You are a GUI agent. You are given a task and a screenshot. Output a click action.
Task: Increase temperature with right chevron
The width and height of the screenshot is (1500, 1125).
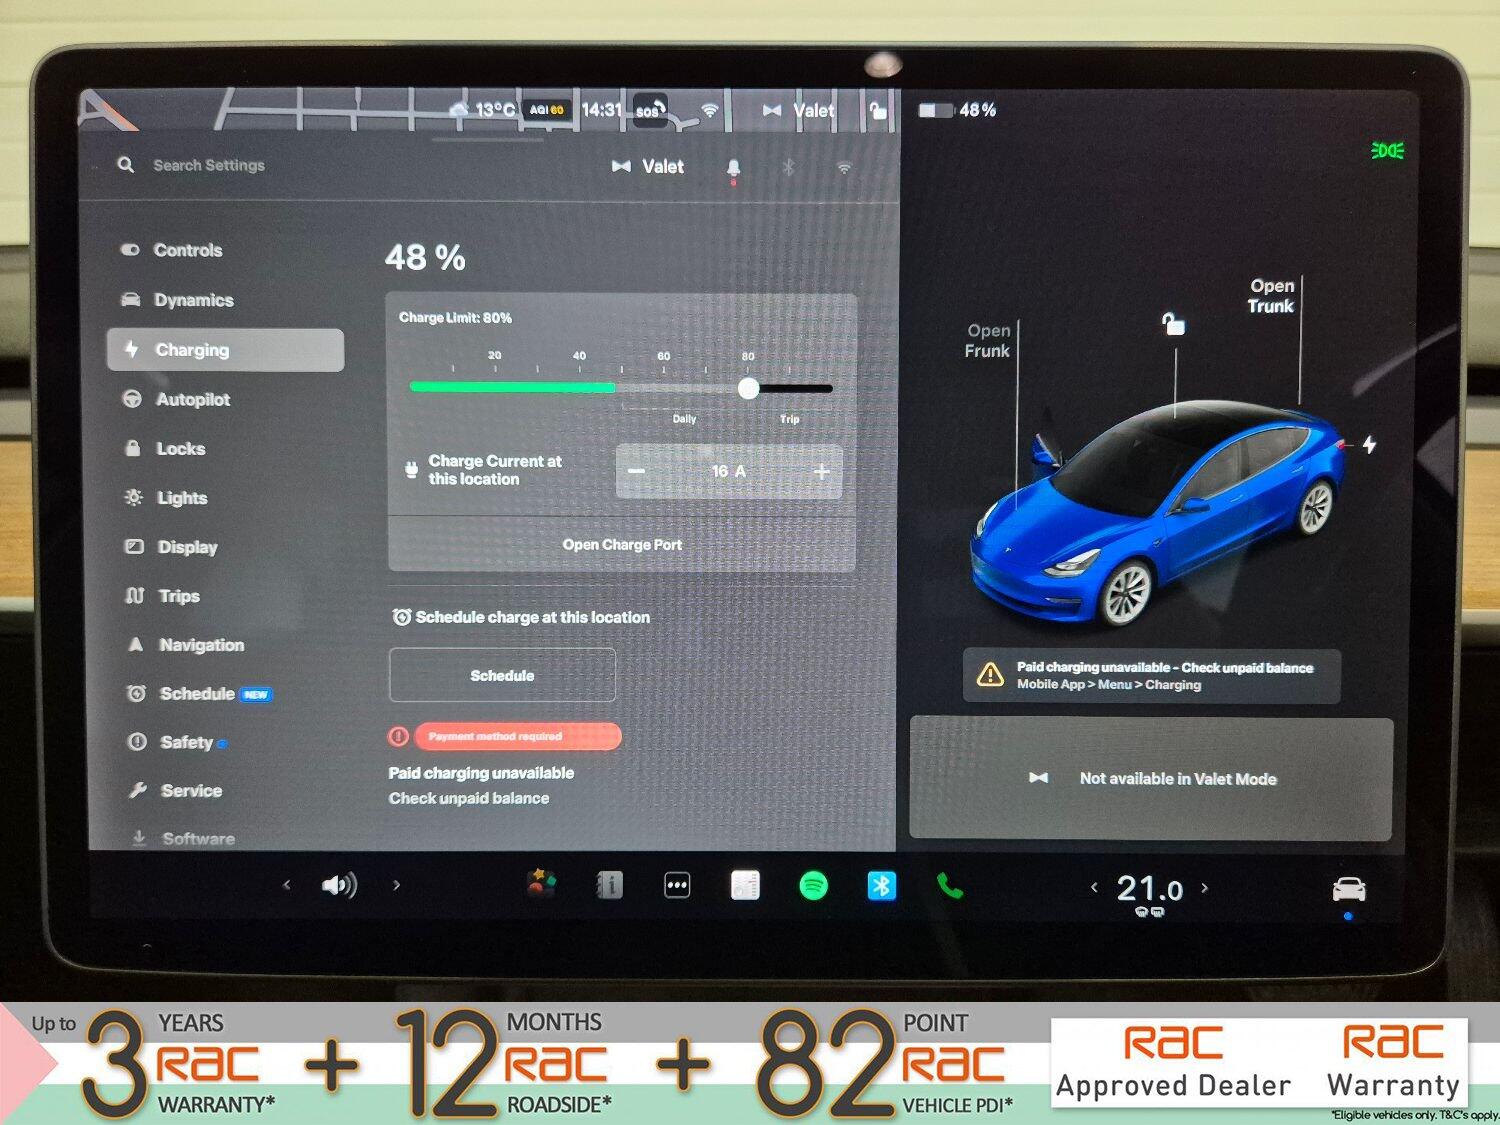[1204, 888]
